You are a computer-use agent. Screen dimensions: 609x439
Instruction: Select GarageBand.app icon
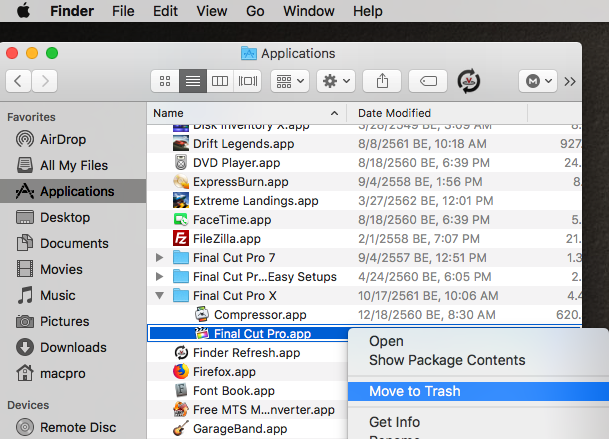181,428
